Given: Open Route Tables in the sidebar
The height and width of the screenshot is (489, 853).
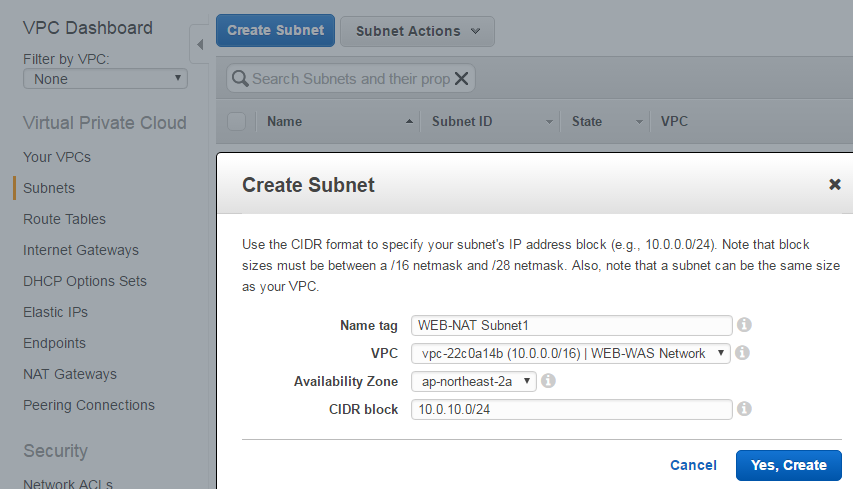Looking at the screenshot, I should [64, 219].
